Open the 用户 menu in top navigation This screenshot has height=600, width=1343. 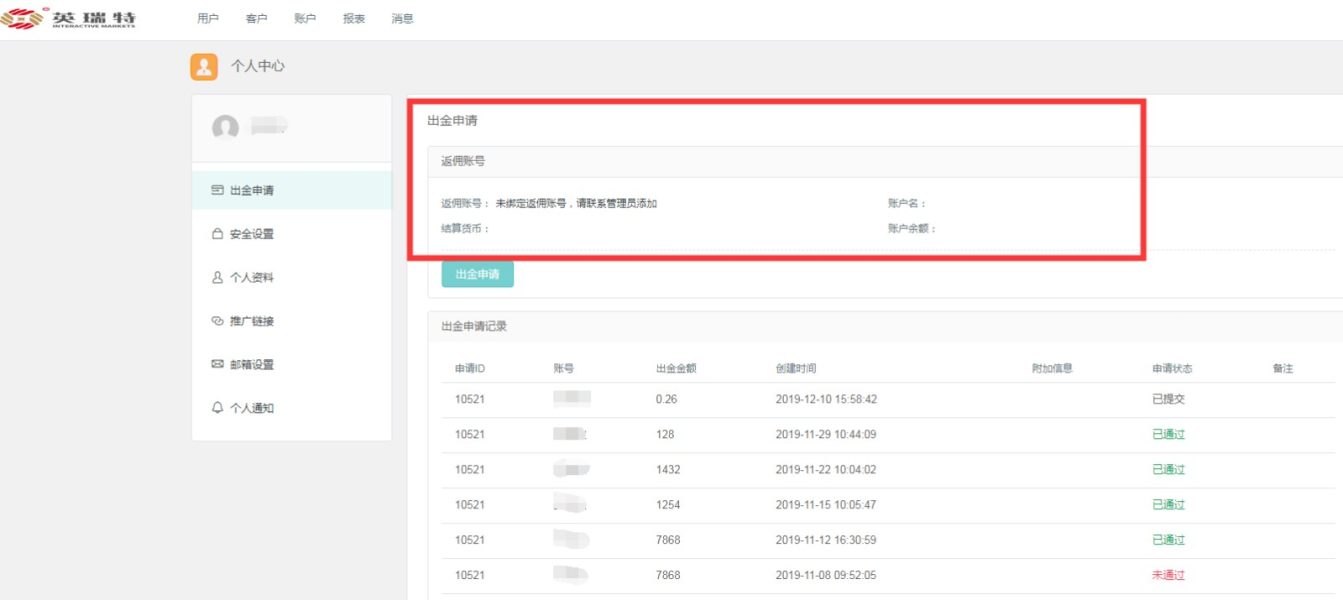click(208, 18)
